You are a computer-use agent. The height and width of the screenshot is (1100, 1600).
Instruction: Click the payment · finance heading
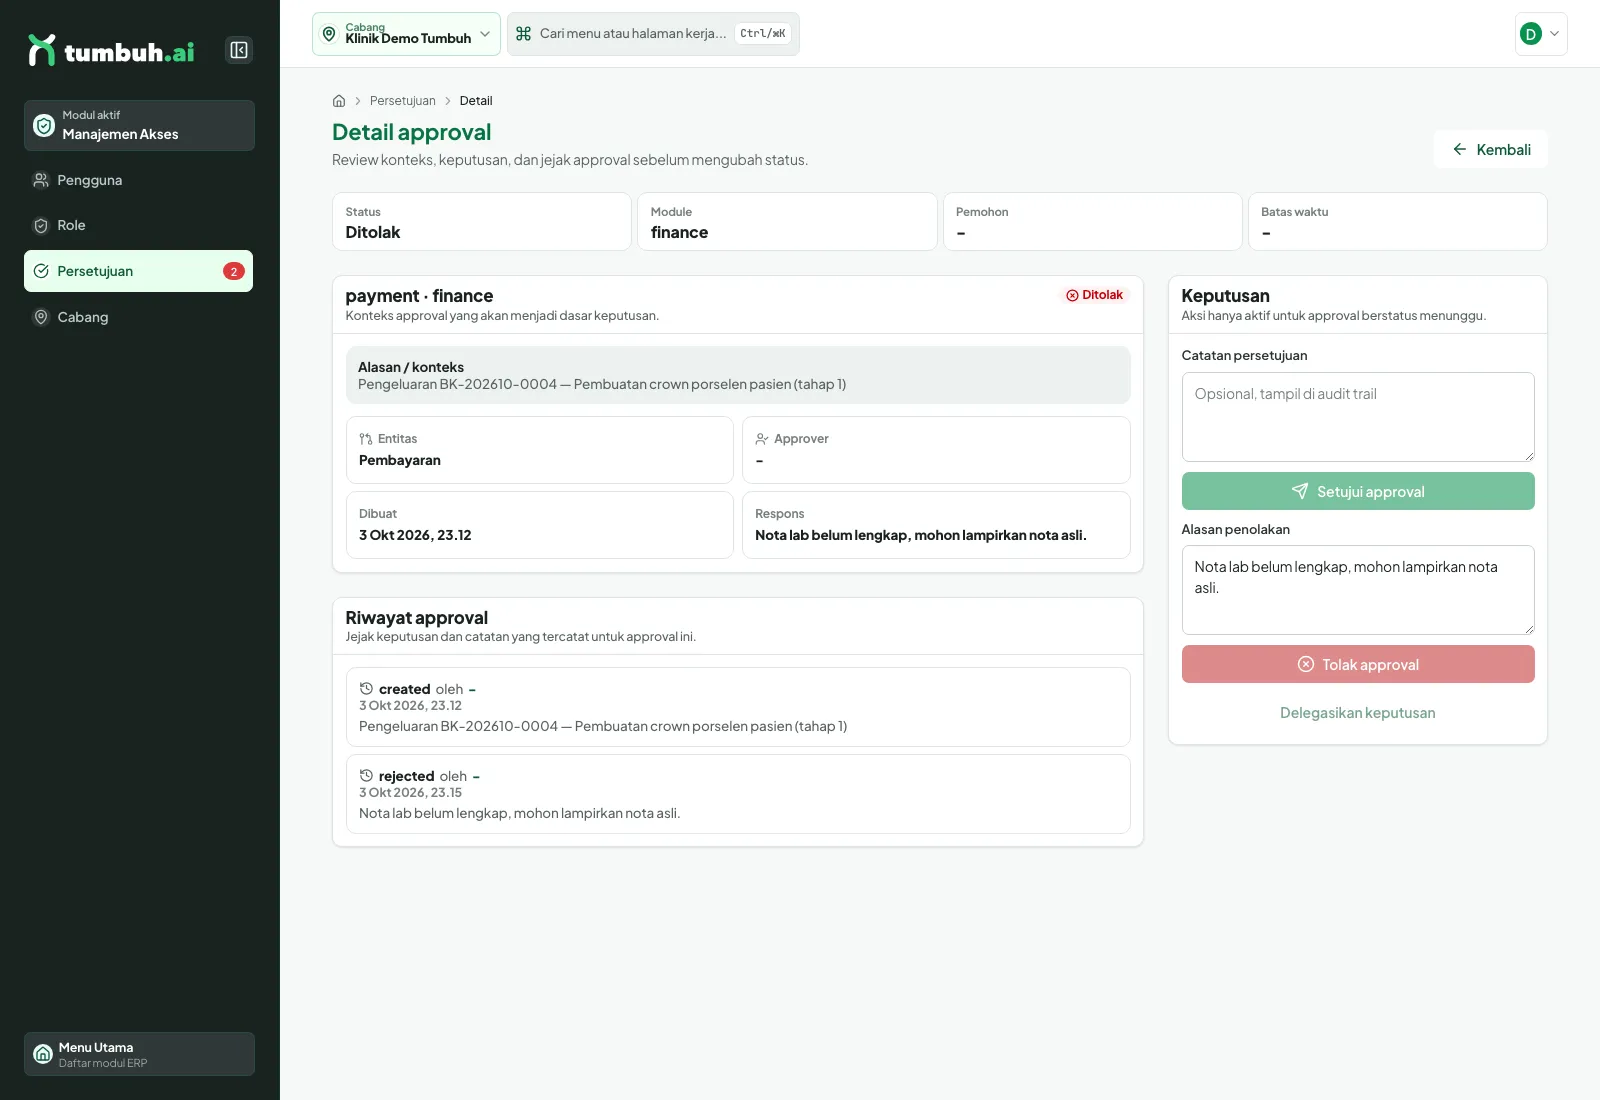coord(419,296)
